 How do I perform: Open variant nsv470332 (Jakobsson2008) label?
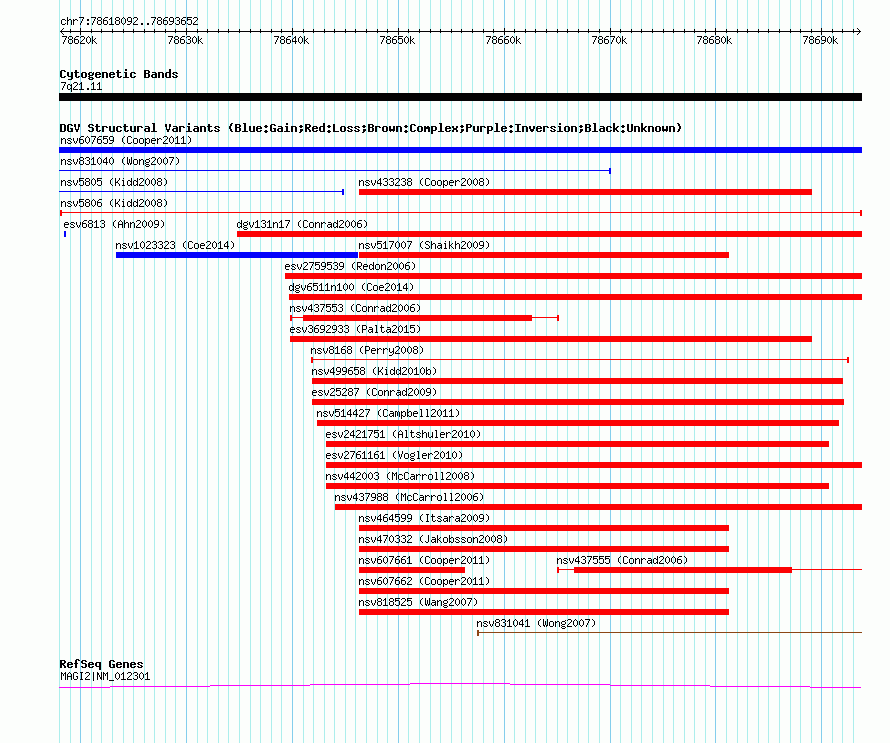[x=433, y=539]
